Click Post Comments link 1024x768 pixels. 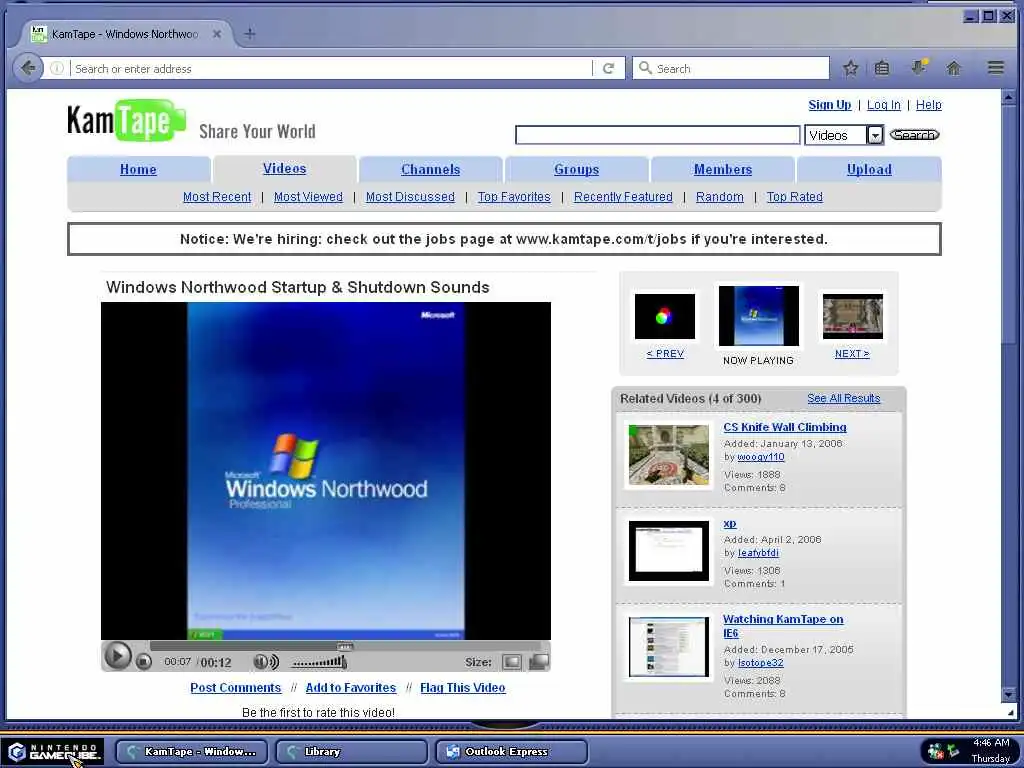(x=236, y=688)
